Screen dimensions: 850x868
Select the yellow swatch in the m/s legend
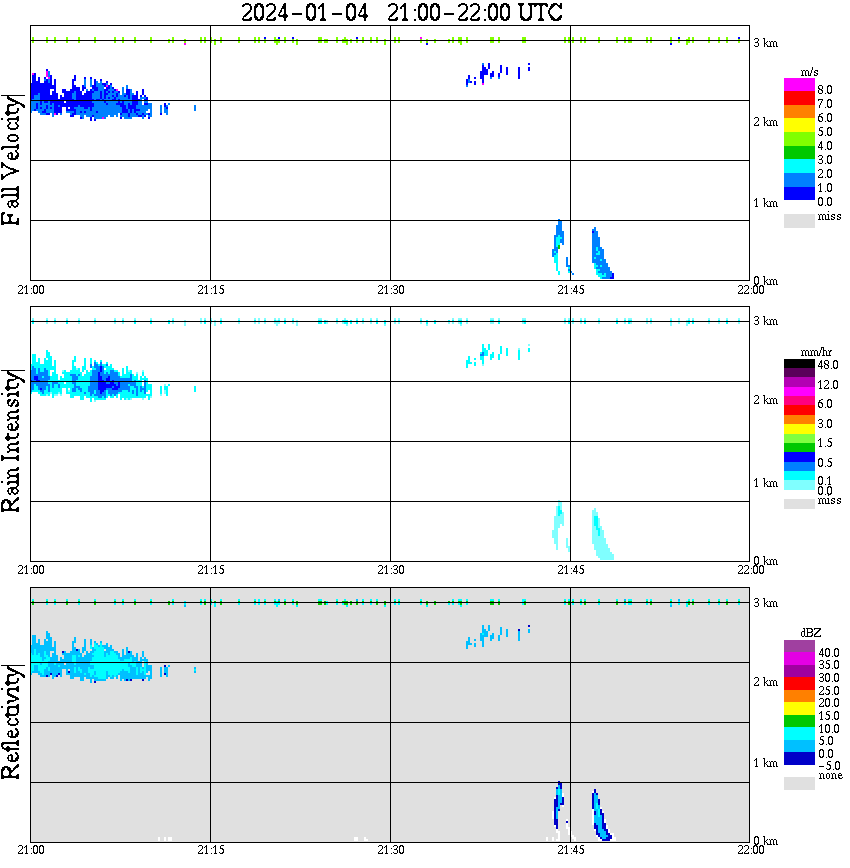point(799,126)
